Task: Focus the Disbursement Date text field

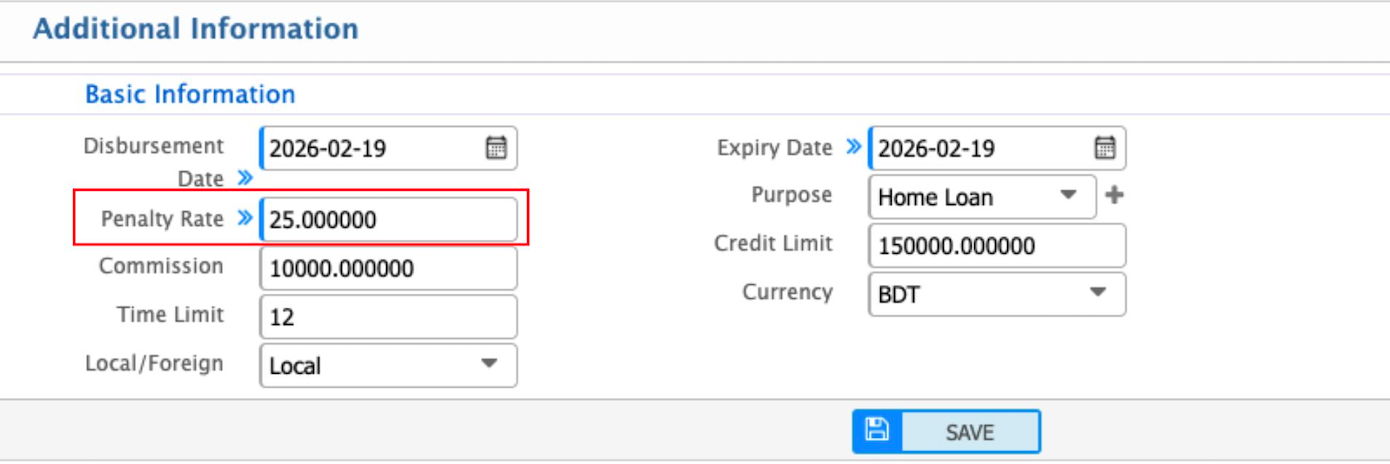Action: (x=370, y=149)
